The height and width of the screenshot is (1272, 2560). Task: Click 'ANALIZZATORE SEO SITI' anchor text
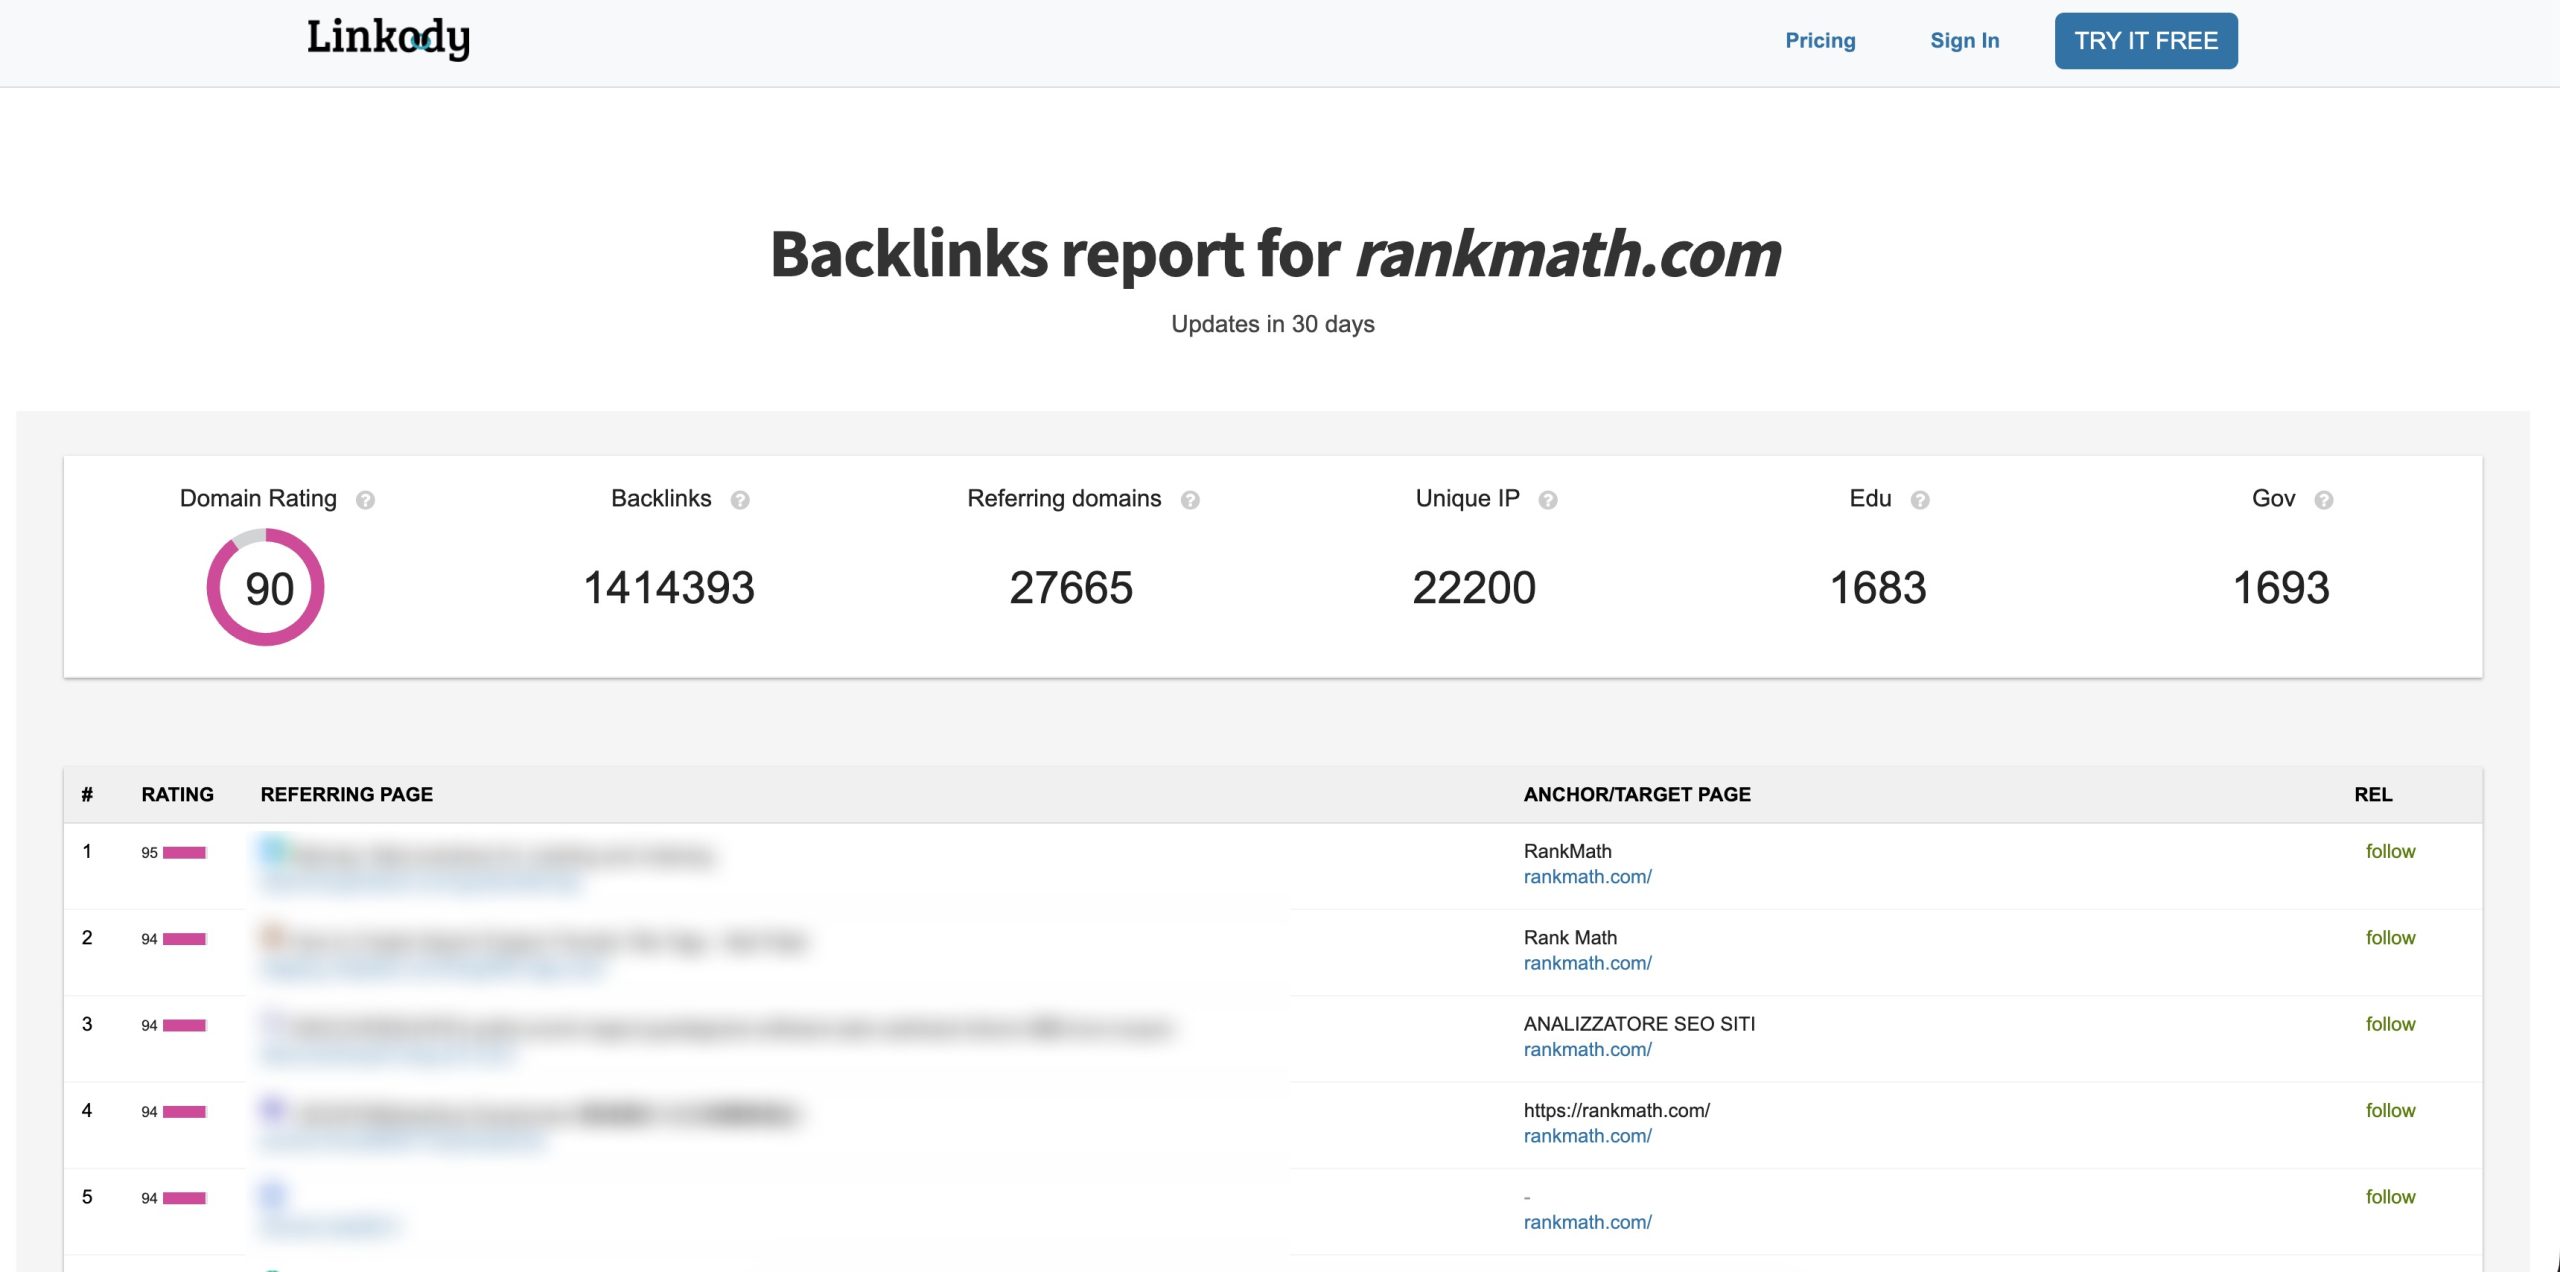[1639, 1024]
